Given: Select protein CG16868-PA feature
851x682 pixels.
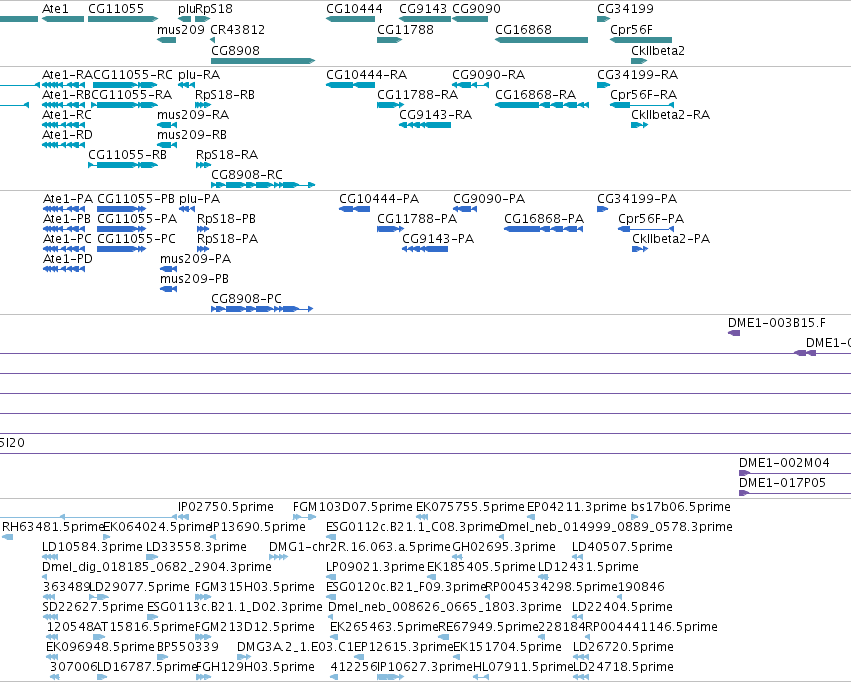Looking at the screenshot, I should [544, 230].
